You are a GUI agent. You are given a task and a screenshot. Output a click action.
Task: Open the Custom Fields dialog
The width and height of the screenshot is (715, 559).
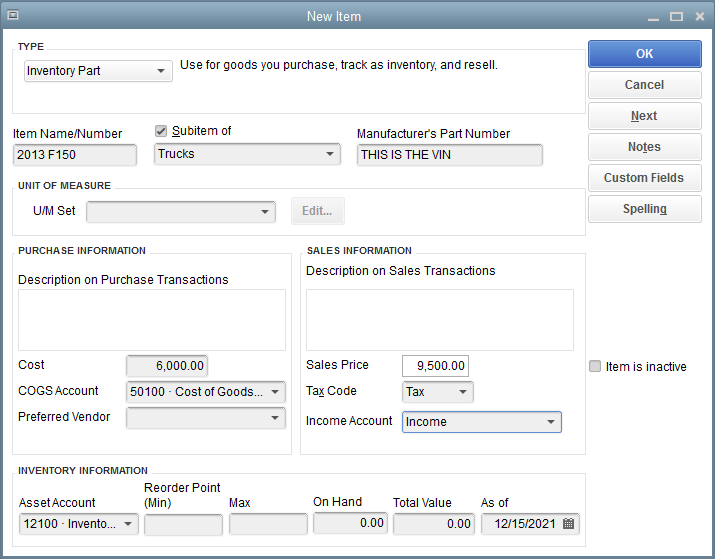(x=644, y=178)
